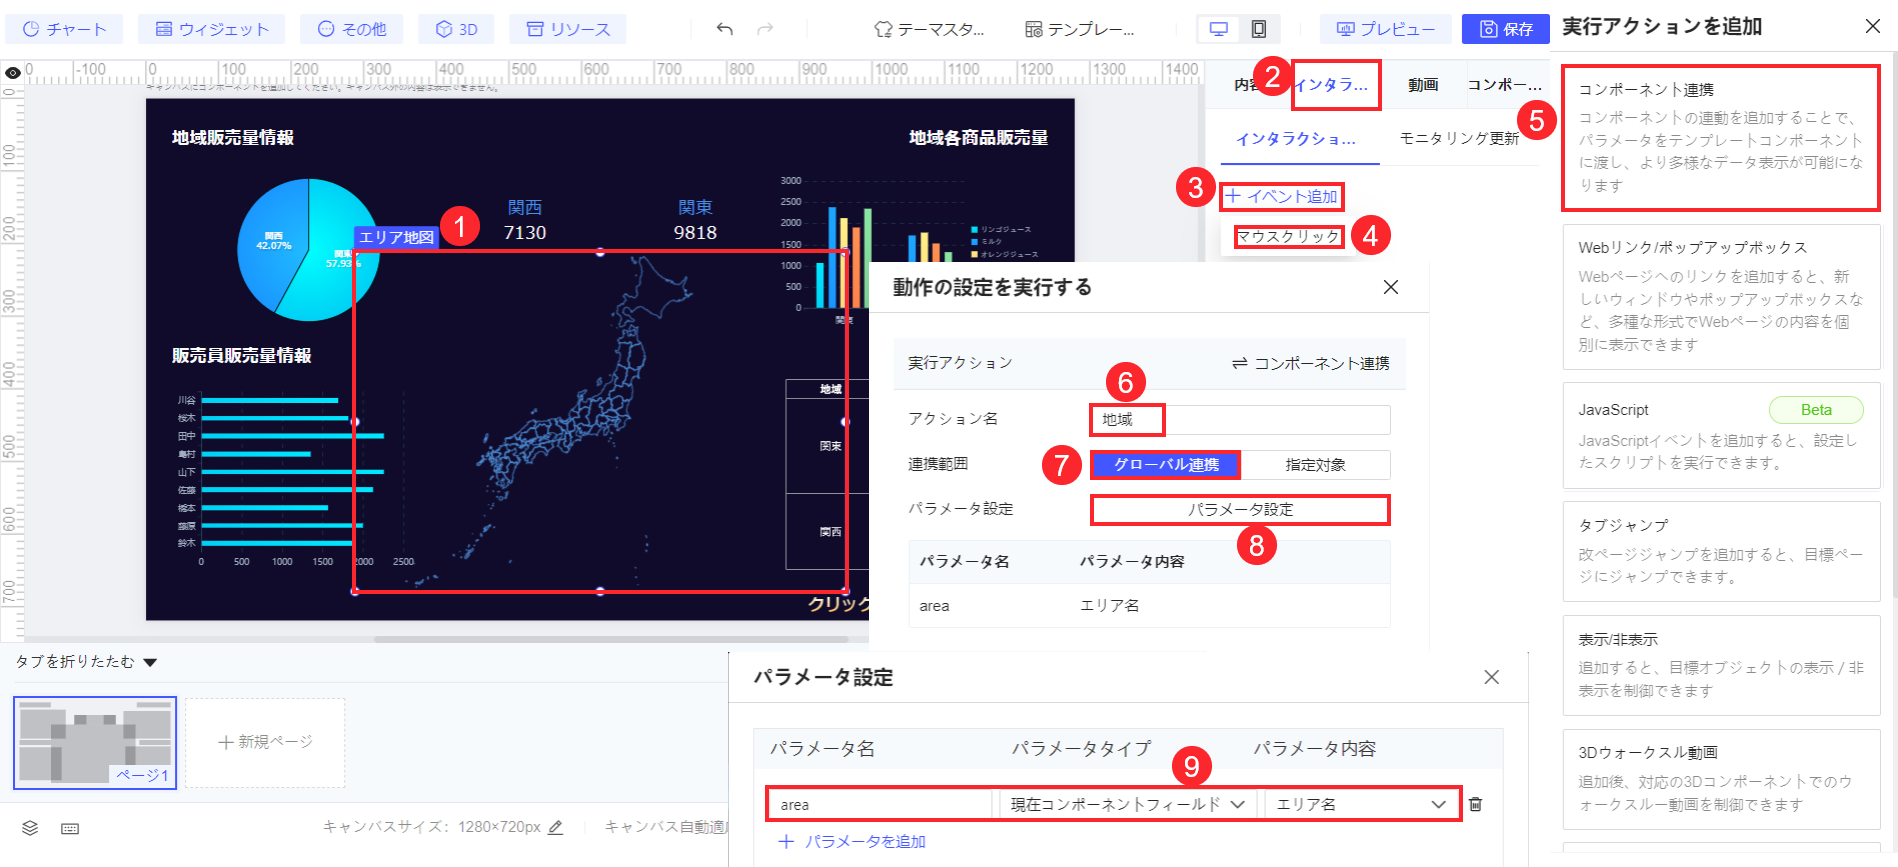Click the redo arrow icon
Viewport: 1898px width, 867px height.
[x=765, y=29]
